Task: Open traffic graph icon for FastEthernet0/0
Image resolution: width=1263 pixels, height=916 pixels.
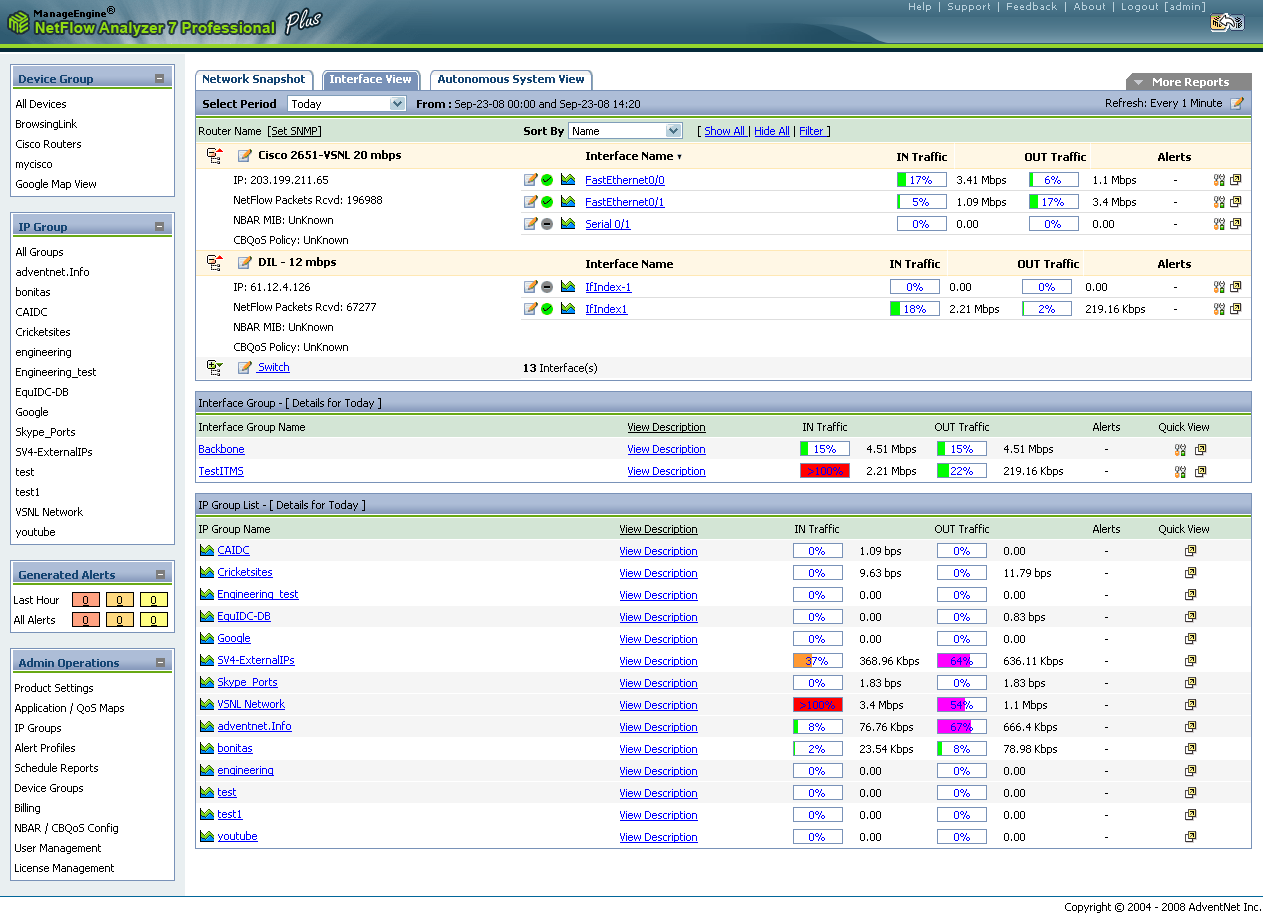Action: 568,180
